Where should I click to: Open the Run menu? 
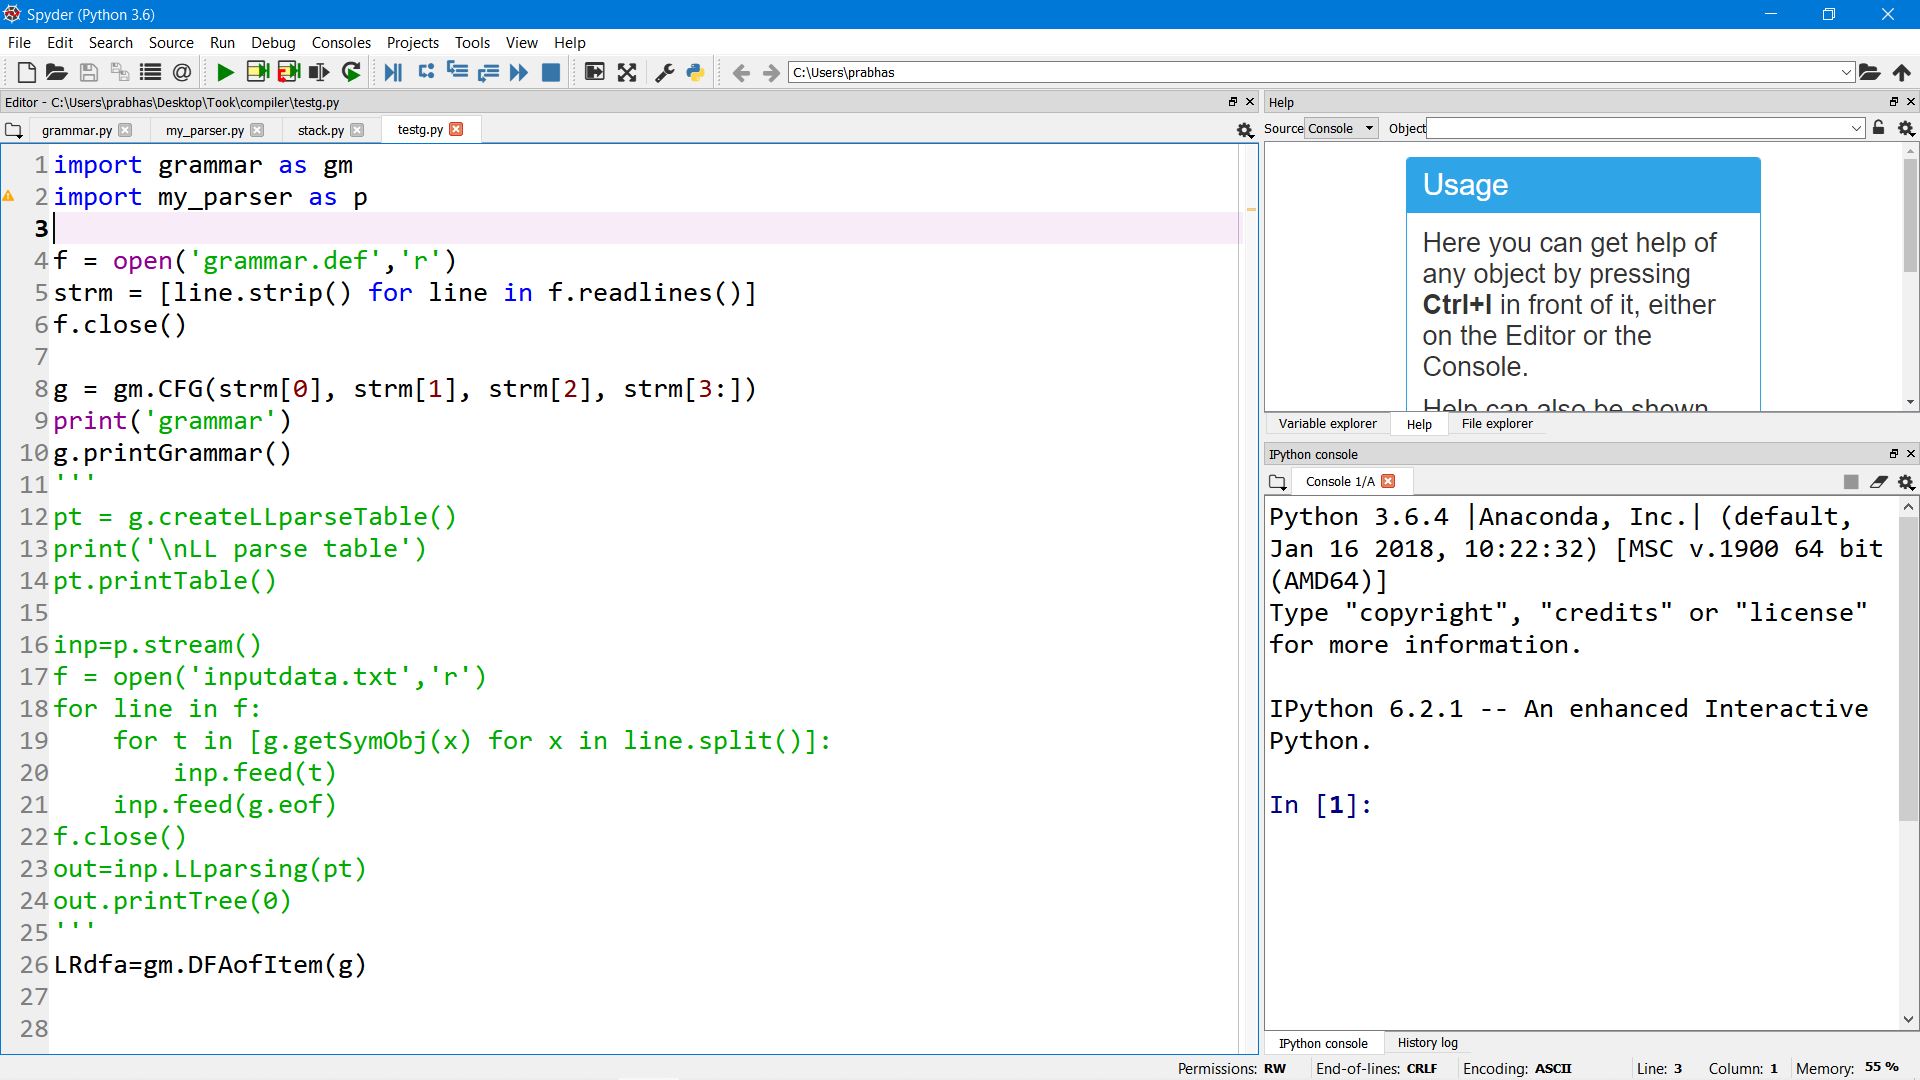coord(222,42)
